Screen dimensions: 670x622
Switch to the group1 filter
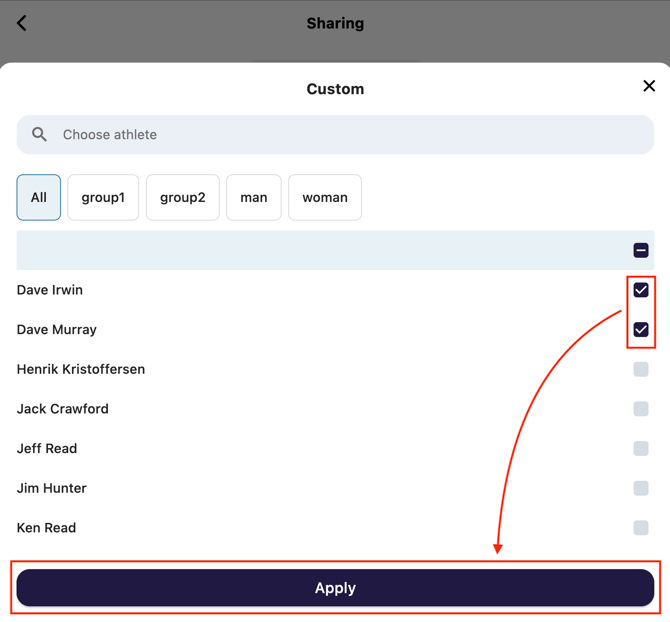coord(103,197)
